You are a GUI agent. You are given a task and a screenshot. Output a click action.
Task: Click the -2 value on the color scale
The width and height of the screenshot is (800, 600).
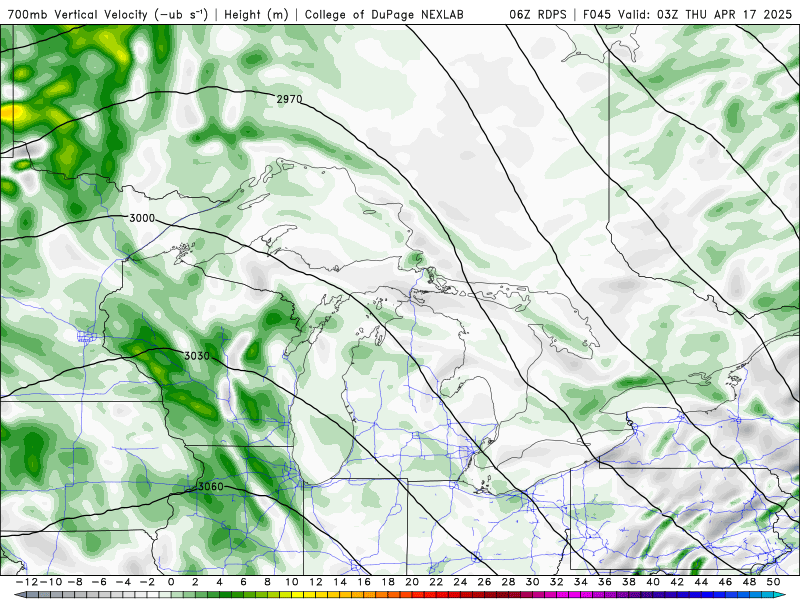tap(147, 582)
